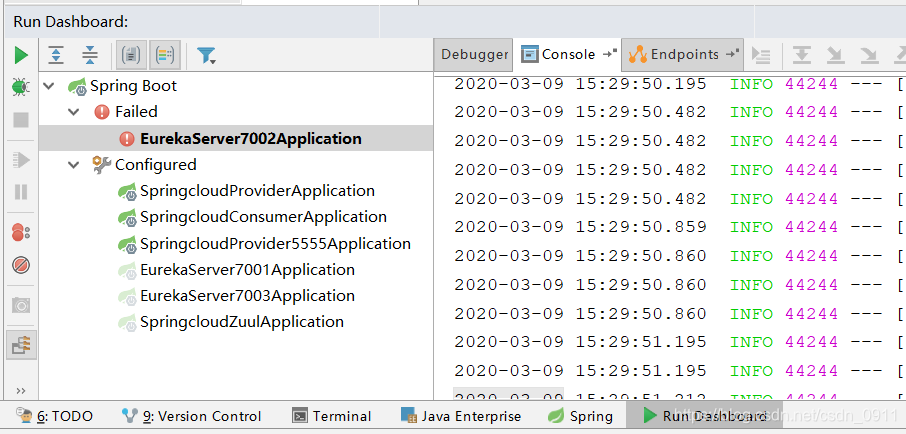Collapse the Configured group node
Screen dimensions: 906x434
tap(73, 165)
